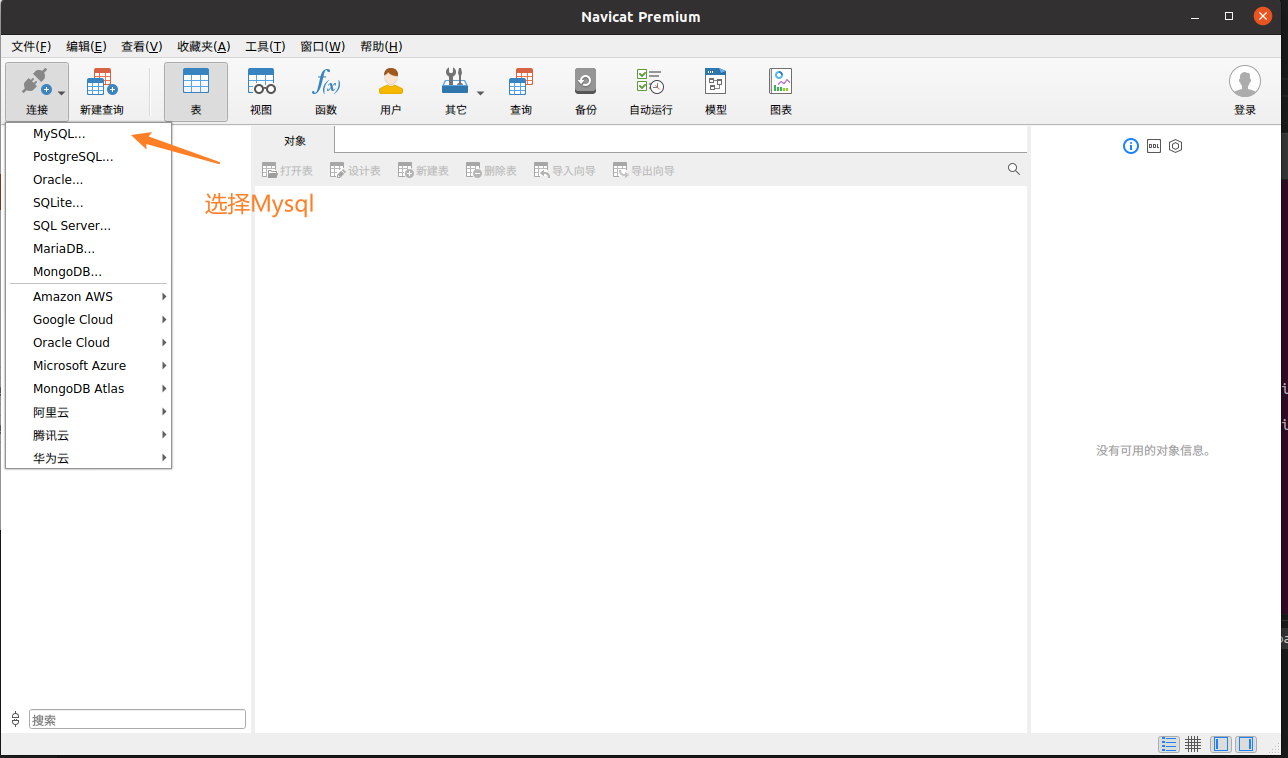Toggle the right information pane
Viewport: 1288px width, 758px height.
click(x=1246, y=744)
